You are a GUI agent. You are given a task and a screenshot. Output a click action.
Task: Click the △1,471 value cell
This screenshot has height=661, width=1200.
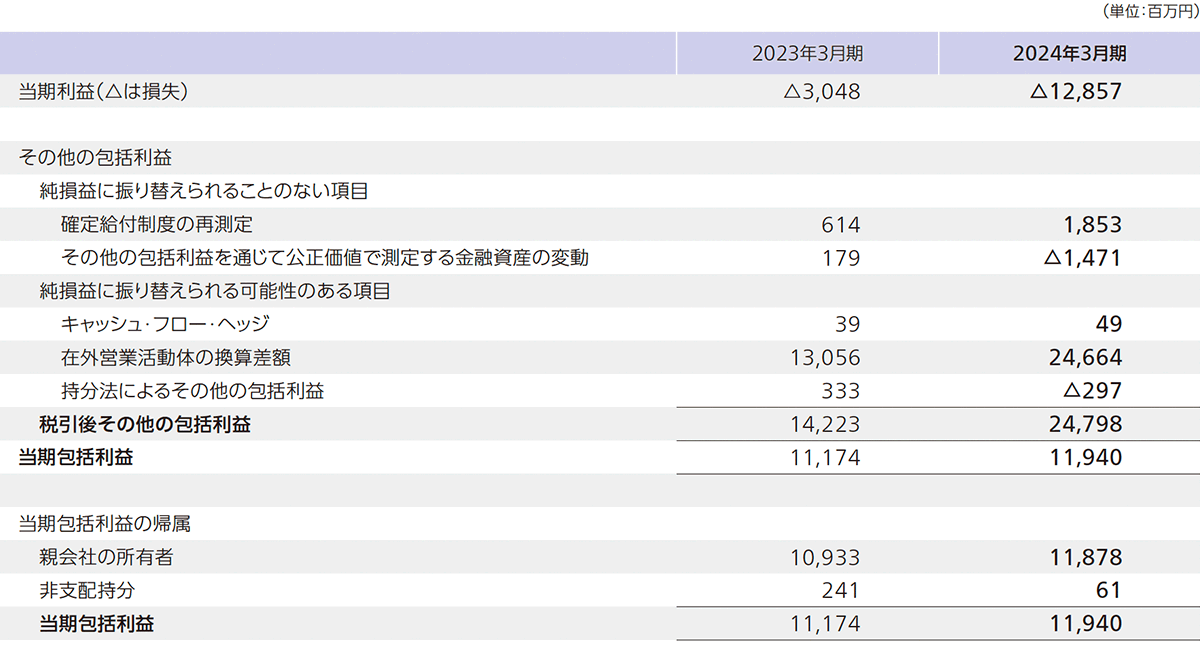coord(1082,258)
